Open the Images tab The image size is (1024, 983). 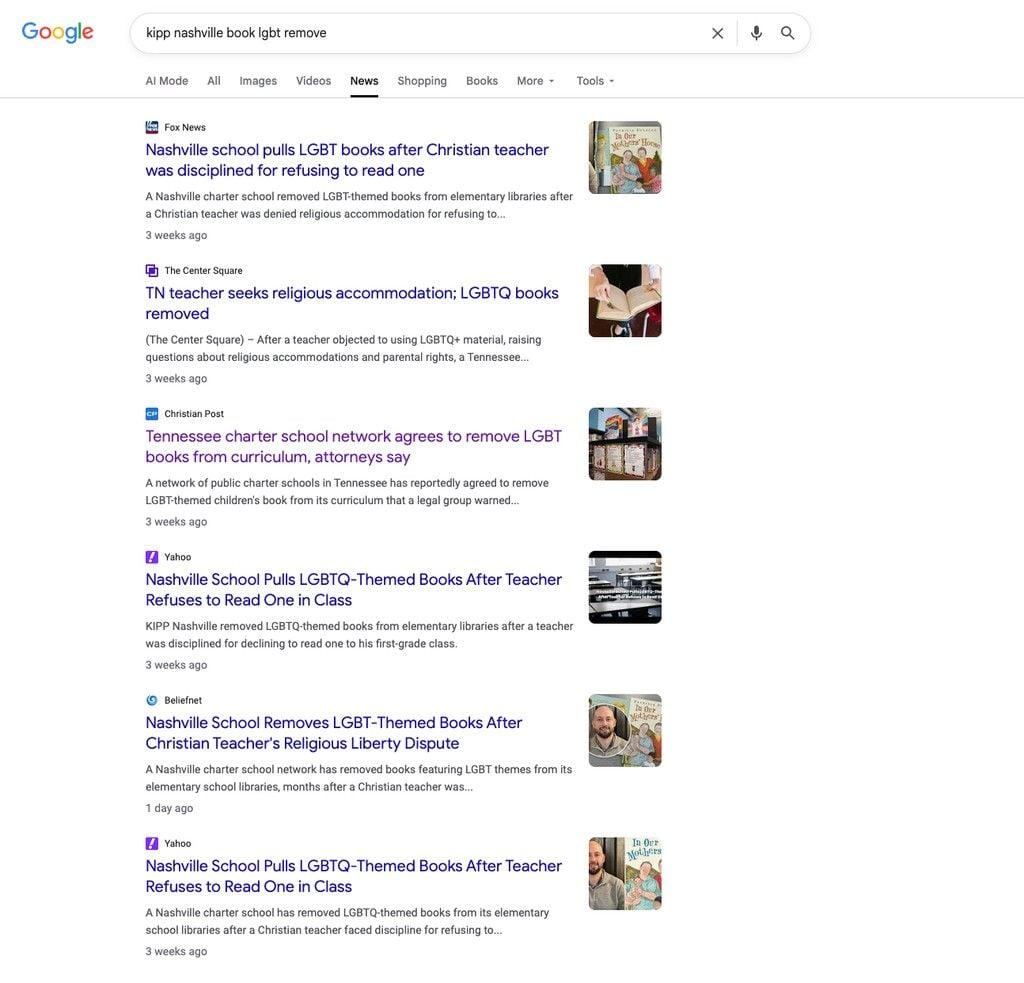pos(258,81)
